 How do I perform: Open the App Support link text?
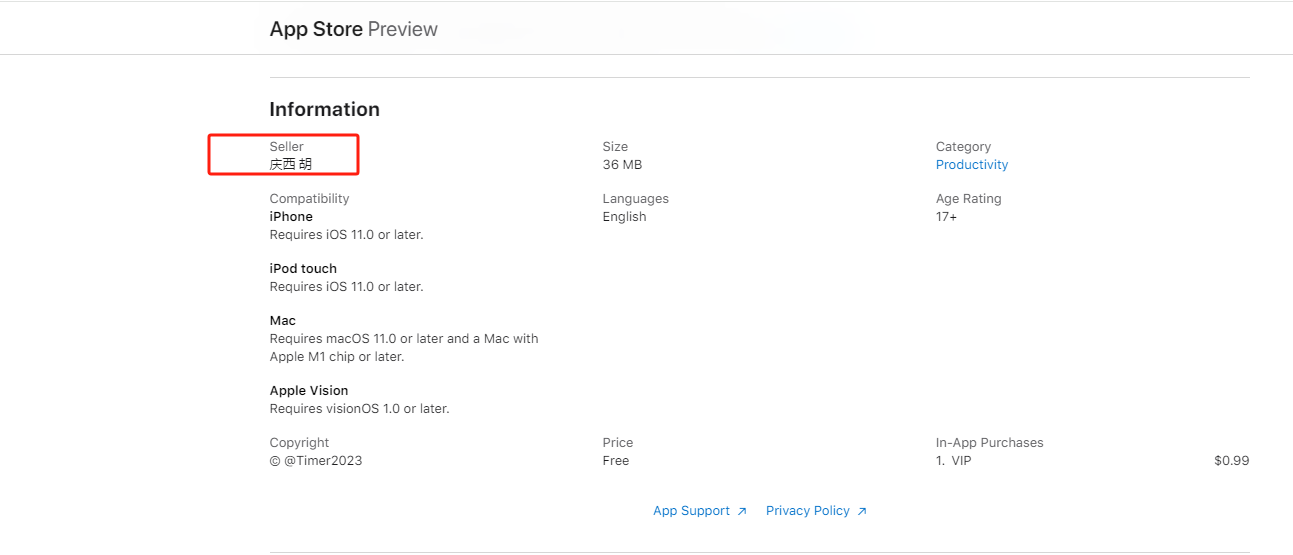coord(691,511)
